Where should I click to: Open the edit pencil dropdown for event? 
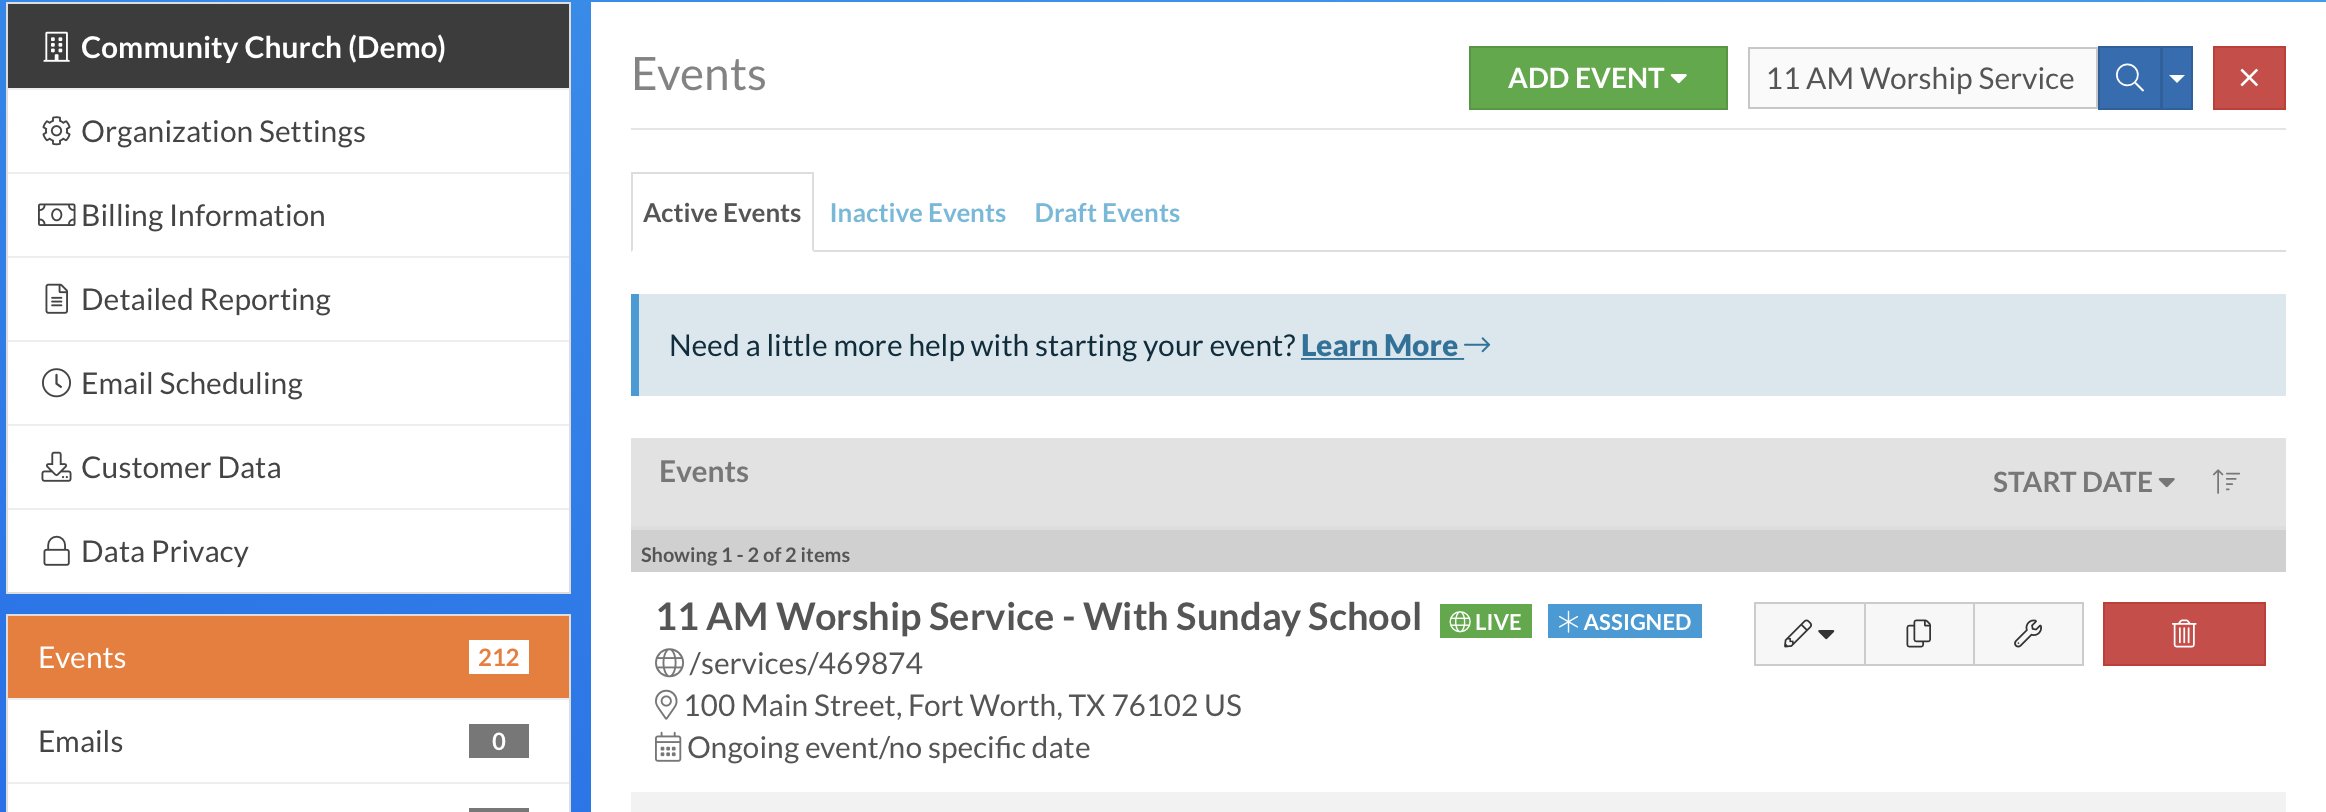pyautogui.click(x=1809, y=634)
